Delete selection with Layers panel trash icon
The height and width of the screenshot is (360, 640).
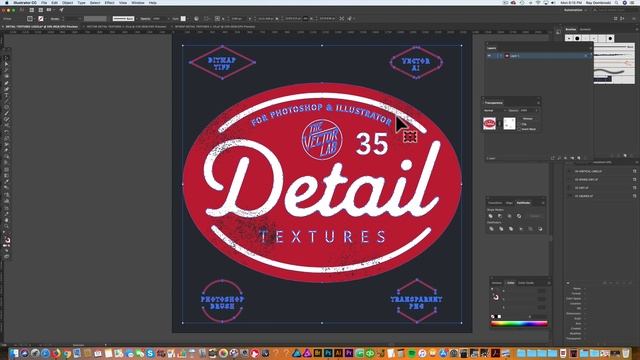pyautogui.click(x=585, y=158)
